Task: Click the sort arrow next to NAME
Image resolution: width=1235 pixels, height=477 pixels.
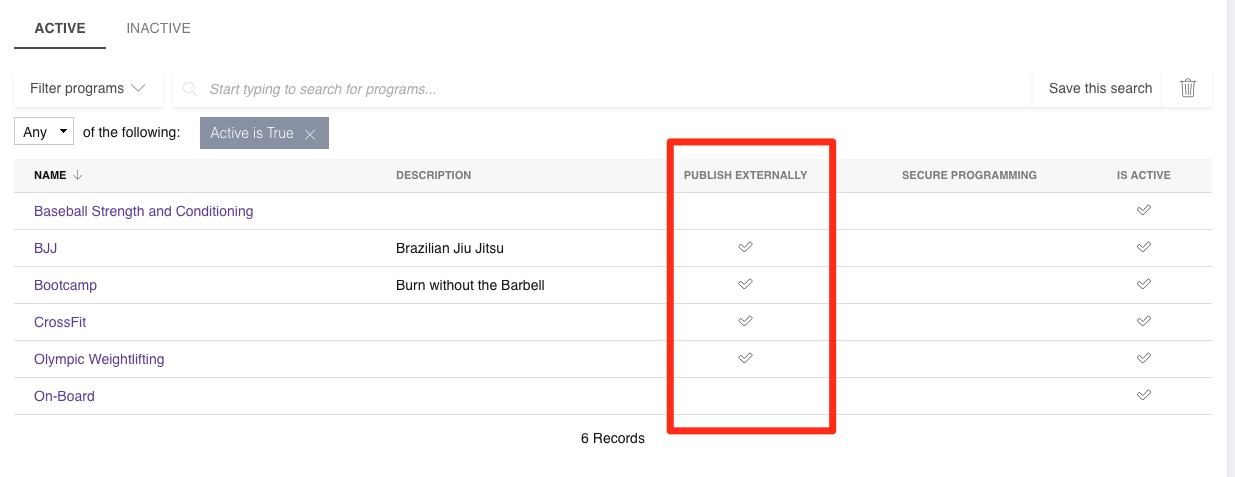Action: pos(78,175)
